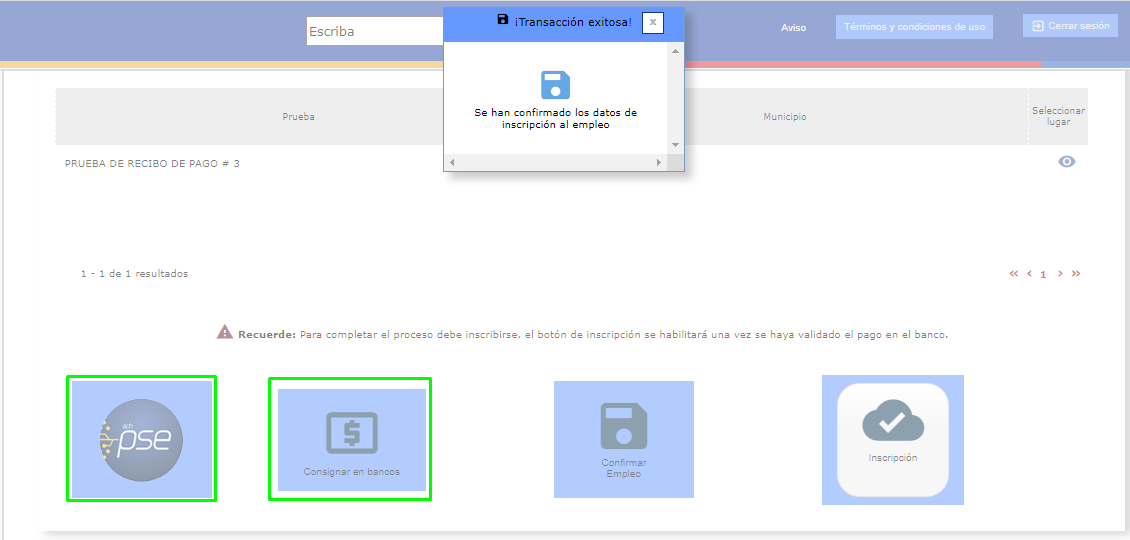This screenshot has height=540, width=1130.
Task: Select page 1 in the pagination
Action: coord(1044,275)
